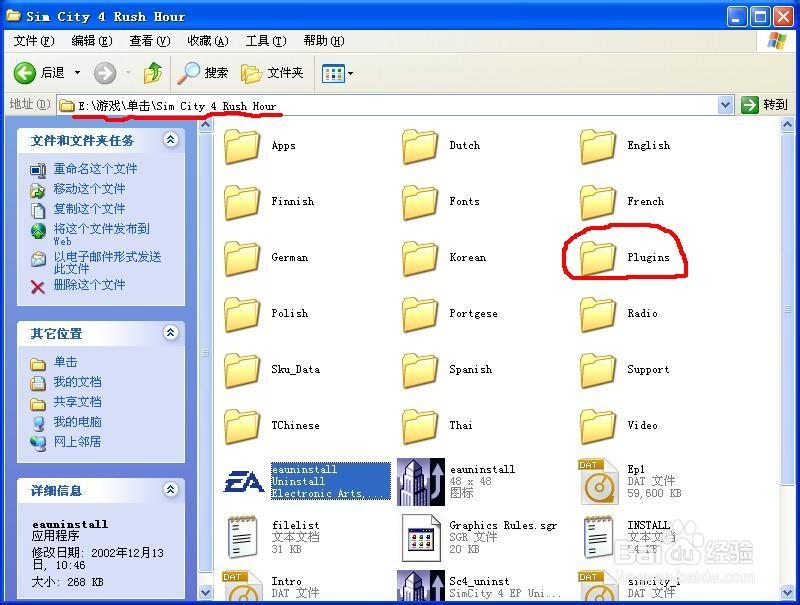The image size is (800, 605).
Task: Click file pane scrollbar up arrow
Action: tap(787, 124)
